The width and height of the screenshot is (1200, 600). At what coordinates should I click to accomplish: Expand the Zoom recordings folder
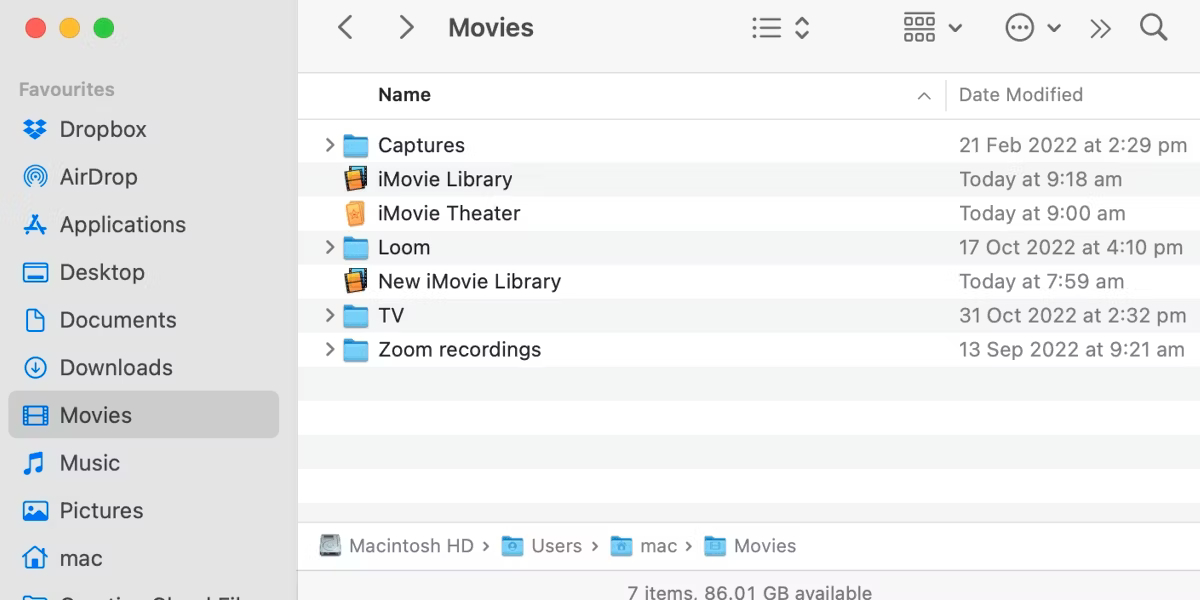click(x=330, y=349)
